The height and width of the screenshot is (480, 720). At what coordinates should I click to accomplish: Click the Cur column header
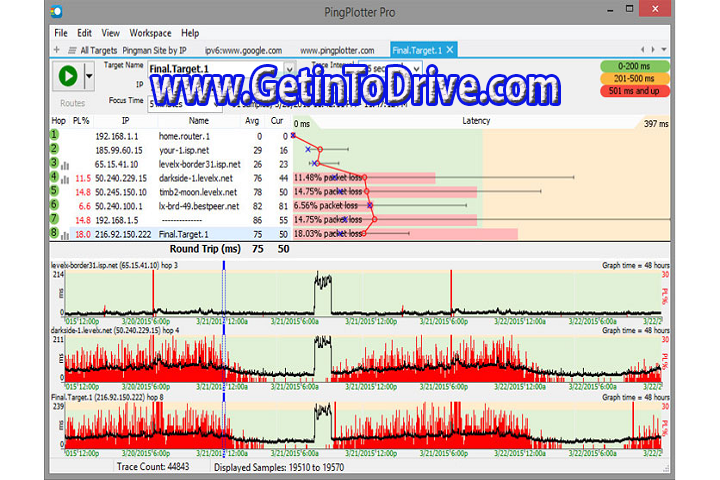pyautogui.click(x=277, y=121)
